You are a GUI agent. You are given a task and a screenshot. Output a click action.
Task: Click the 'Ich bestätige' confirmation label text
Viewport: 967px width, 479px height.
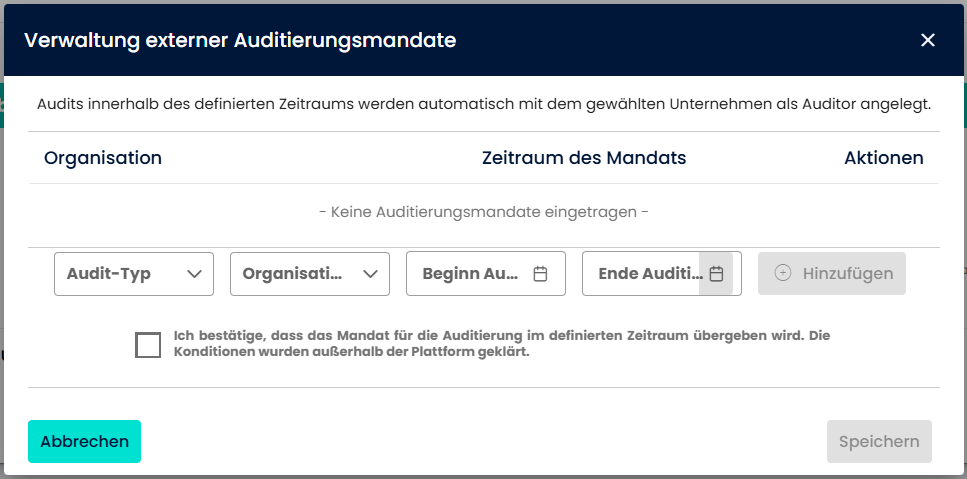click(500, 344)
